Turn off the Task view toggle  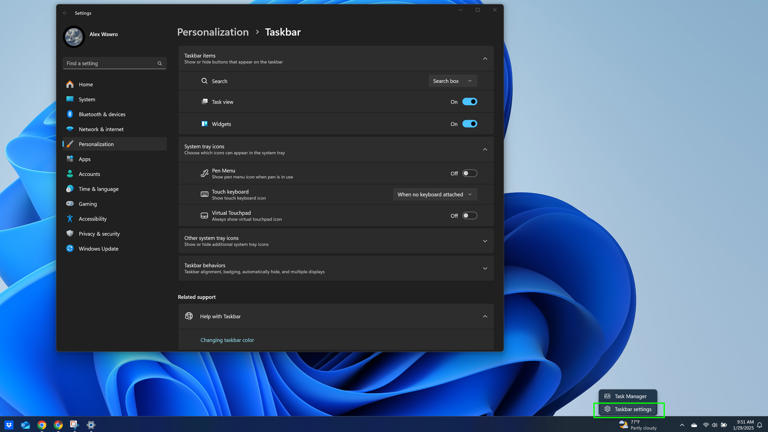(x=469, y=102)
